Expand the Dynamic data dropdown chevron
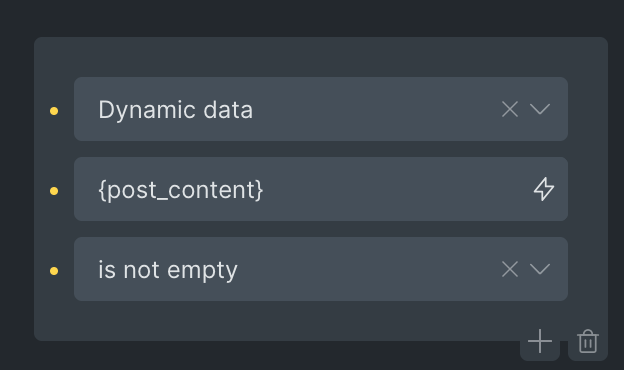This screenshot has width=624, height=370. [540, 109]
